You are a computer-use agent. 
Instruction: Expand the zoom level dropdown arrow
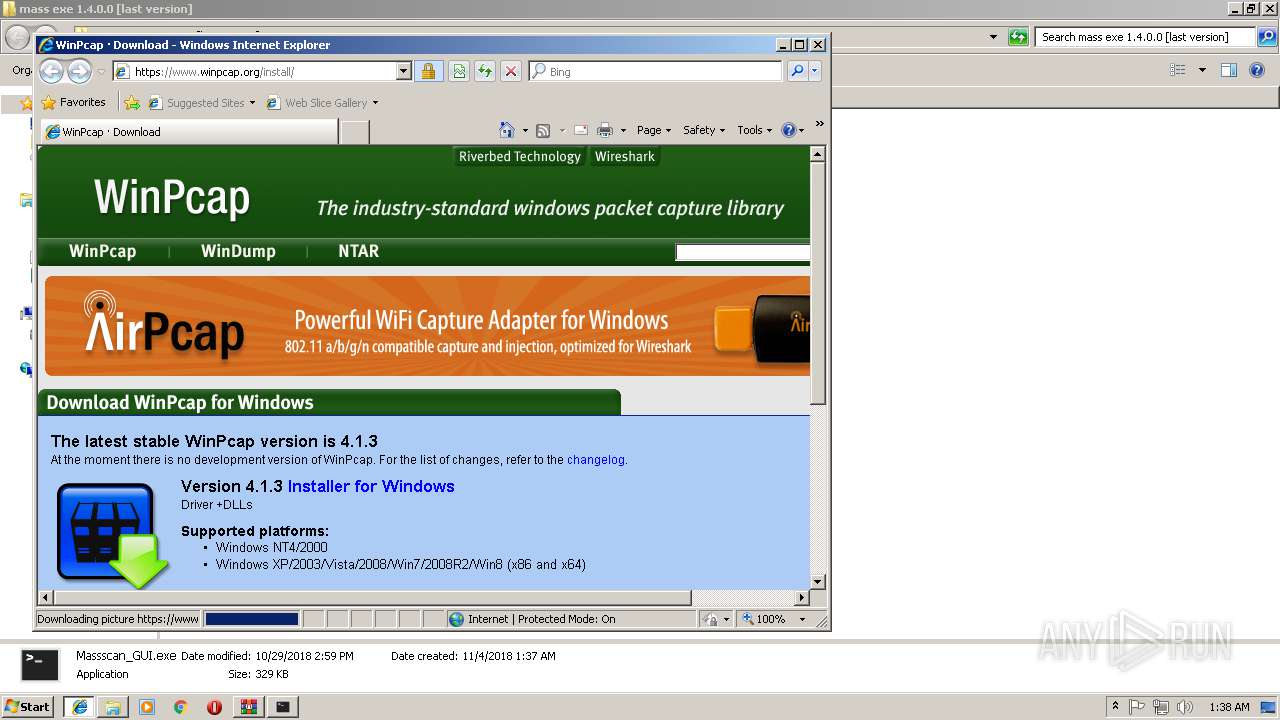pyautogui.click(x=802, y=619)
